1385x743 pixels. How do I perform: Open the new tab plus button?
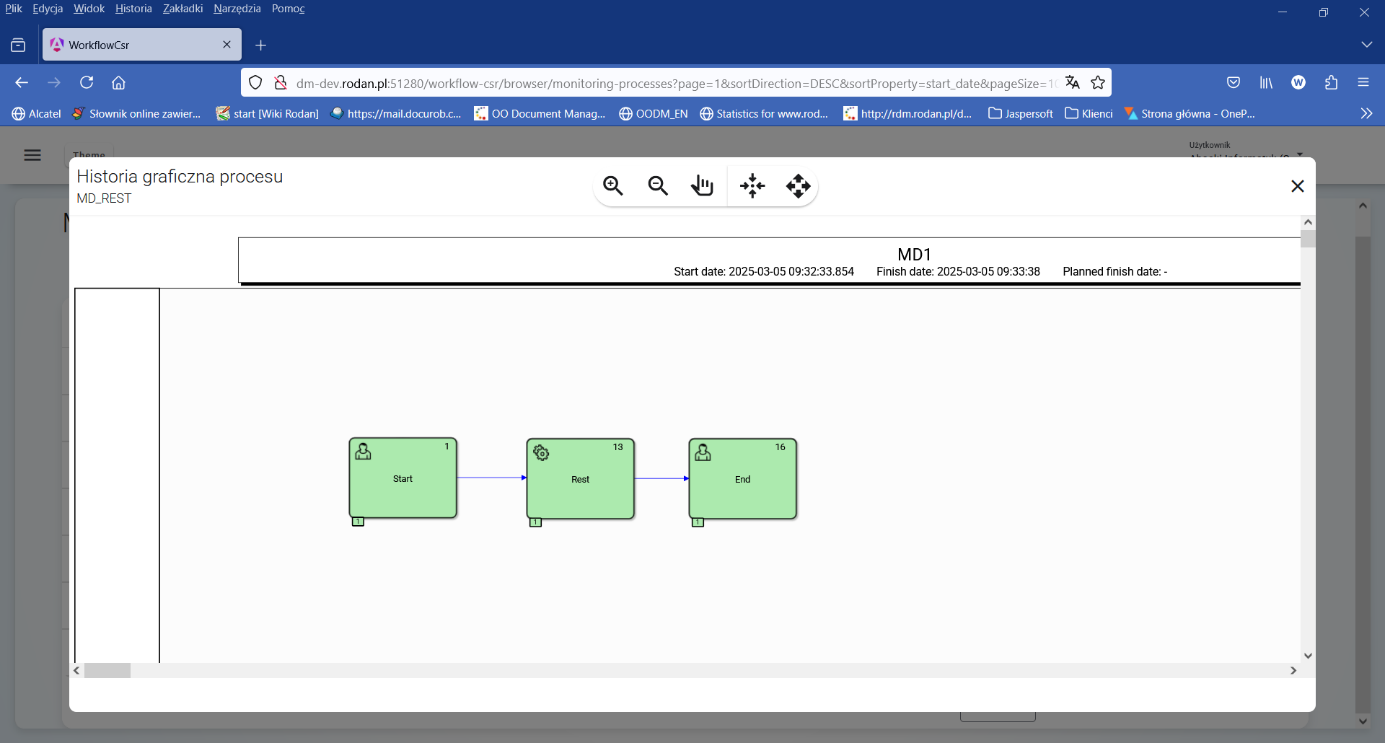(261, 45)
